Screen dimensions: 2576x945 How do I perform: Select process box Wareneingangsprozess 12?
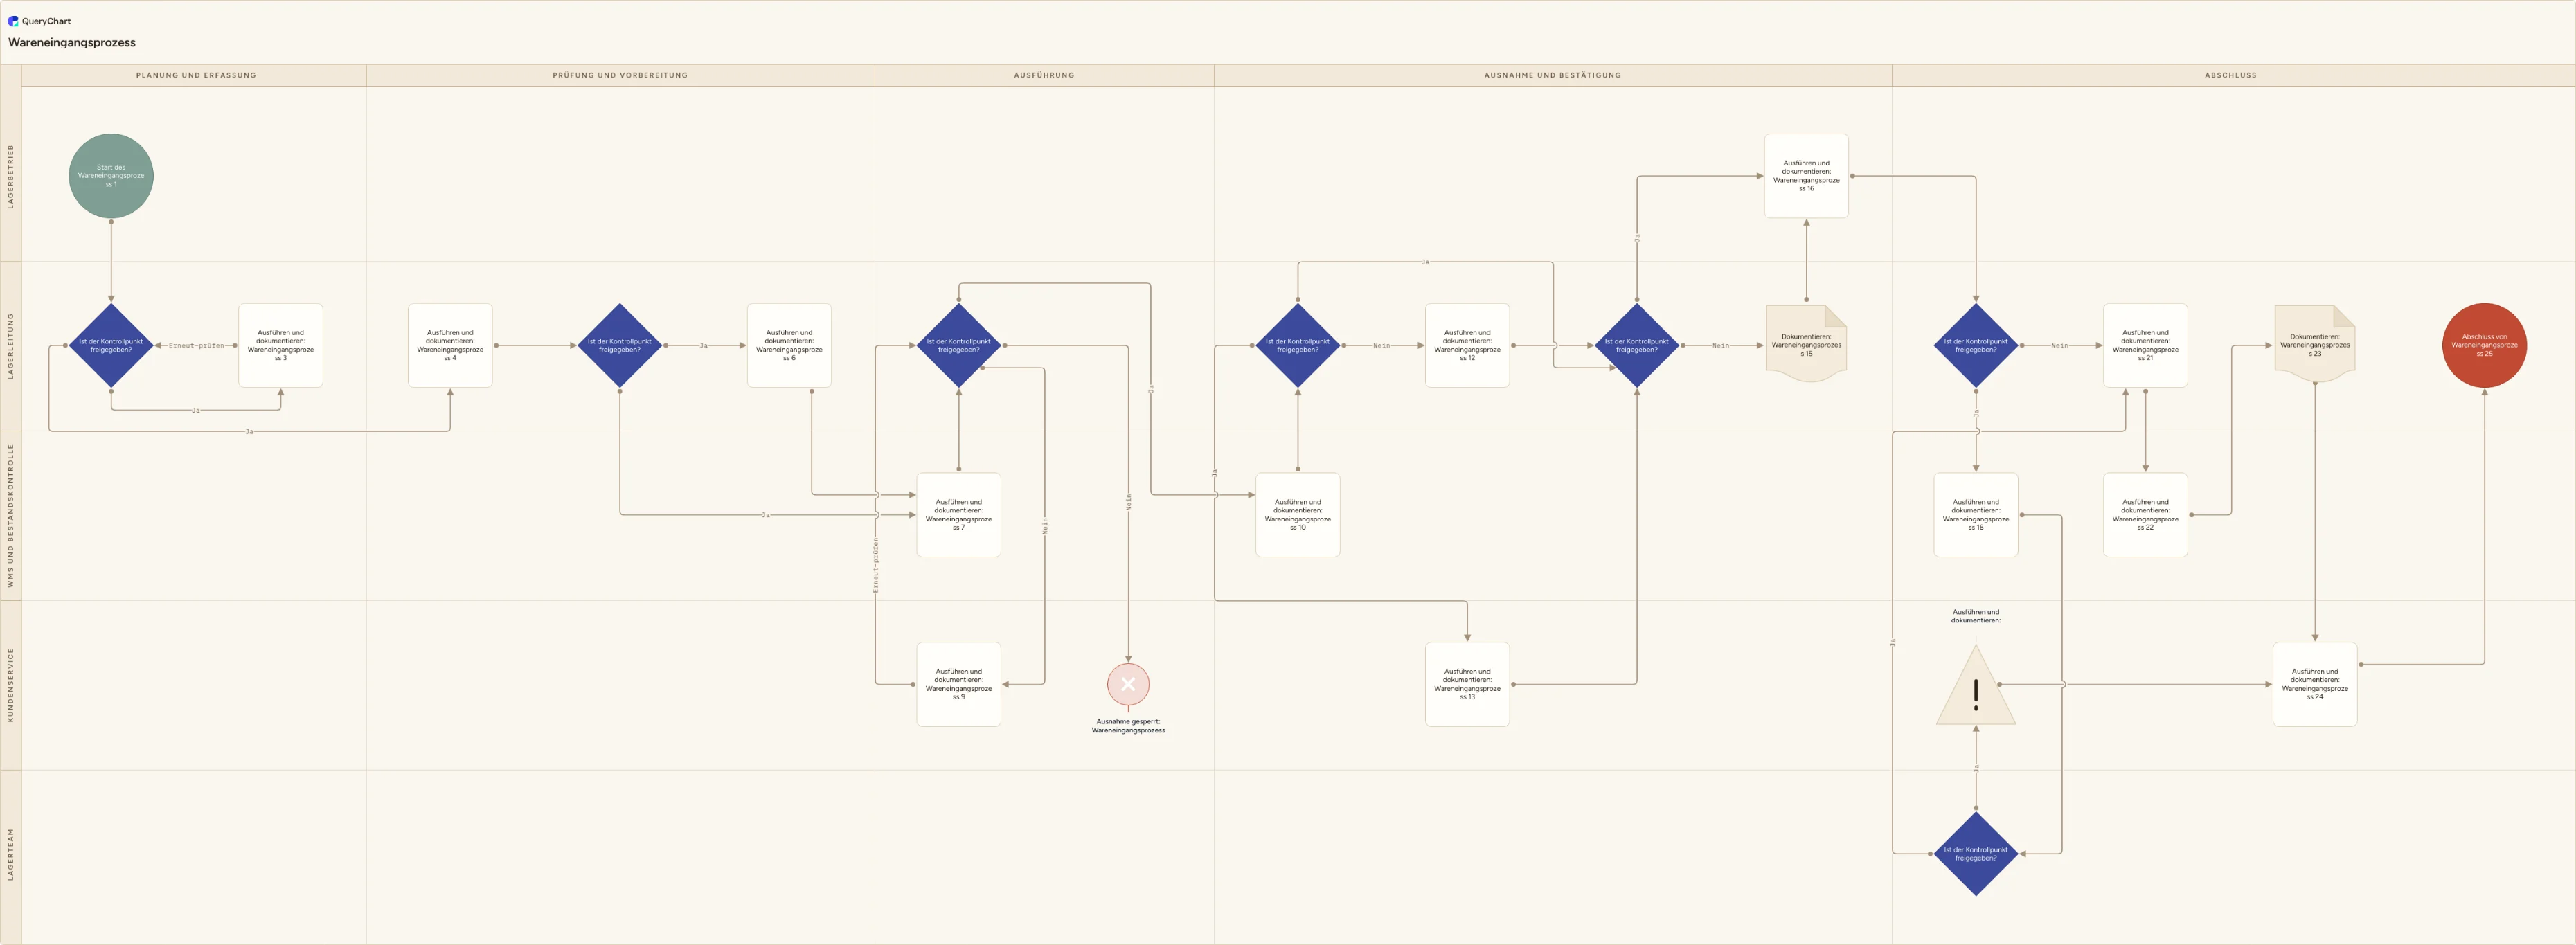pyautogui.click(x=1467, y=345)
